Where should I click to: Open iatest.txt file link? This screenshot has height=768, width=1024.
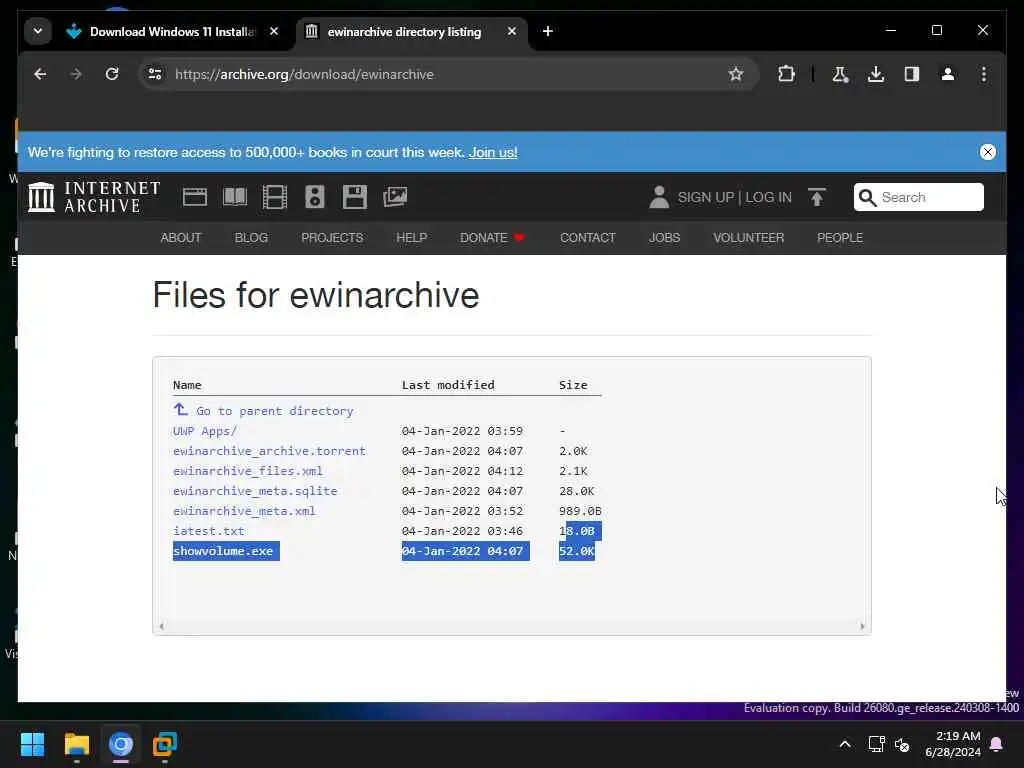click(x=208, y=531)
